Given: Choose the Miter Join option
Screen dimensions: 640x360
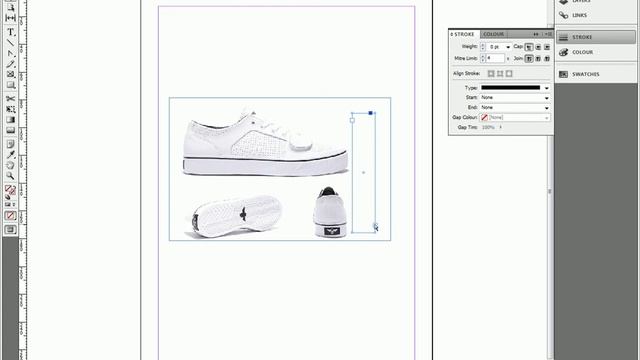Looking at the screenshot, I should (x=529, y=59).
